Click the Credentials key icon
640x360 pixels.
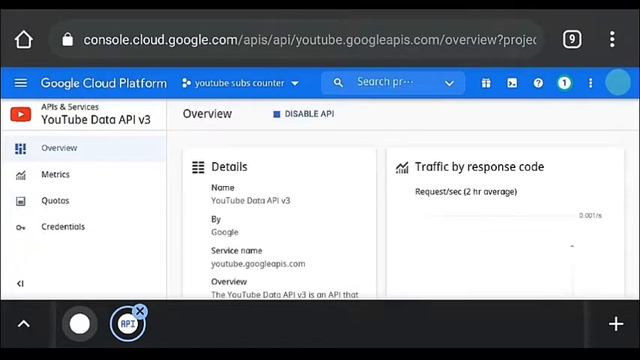(21, 227)
